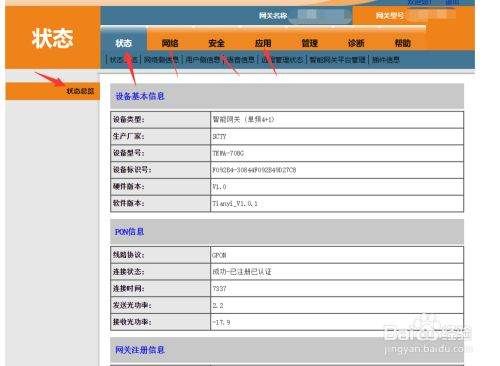Click the 连接时间 label cell

(160, 289)
